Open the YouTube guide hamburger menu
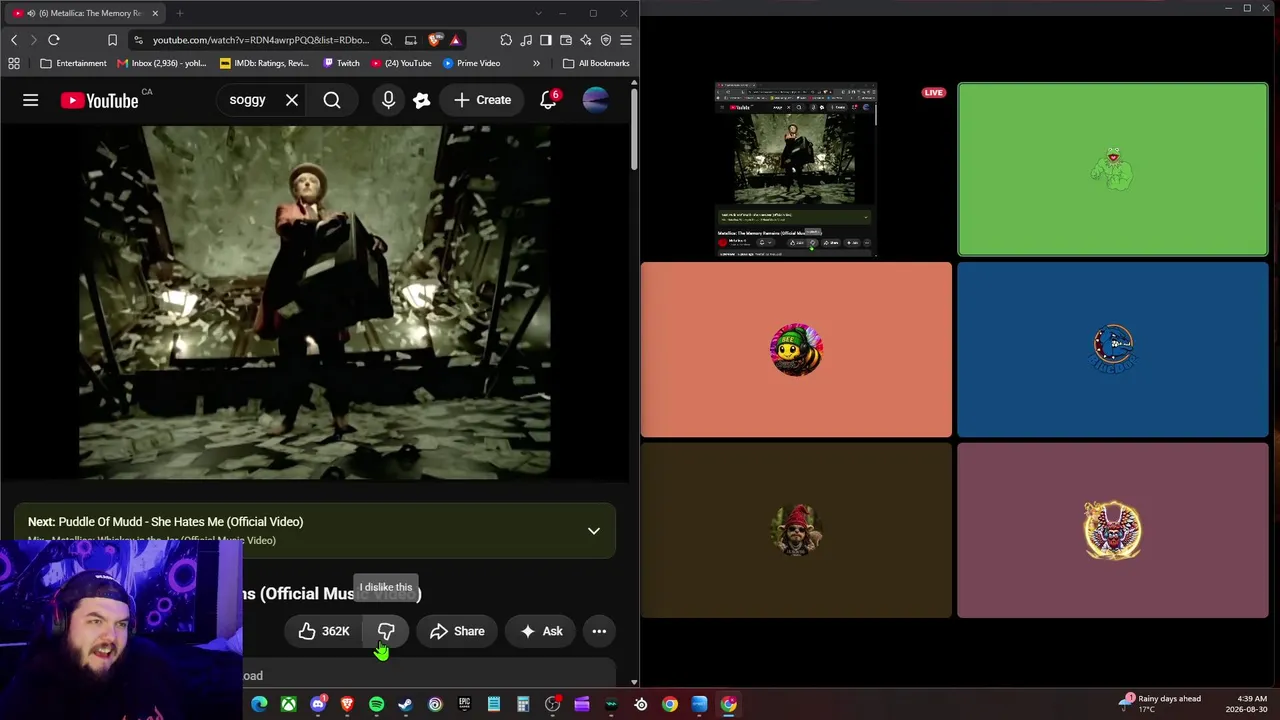The width and height of the screenshot is (1280, 720). (x=31, y=100)
